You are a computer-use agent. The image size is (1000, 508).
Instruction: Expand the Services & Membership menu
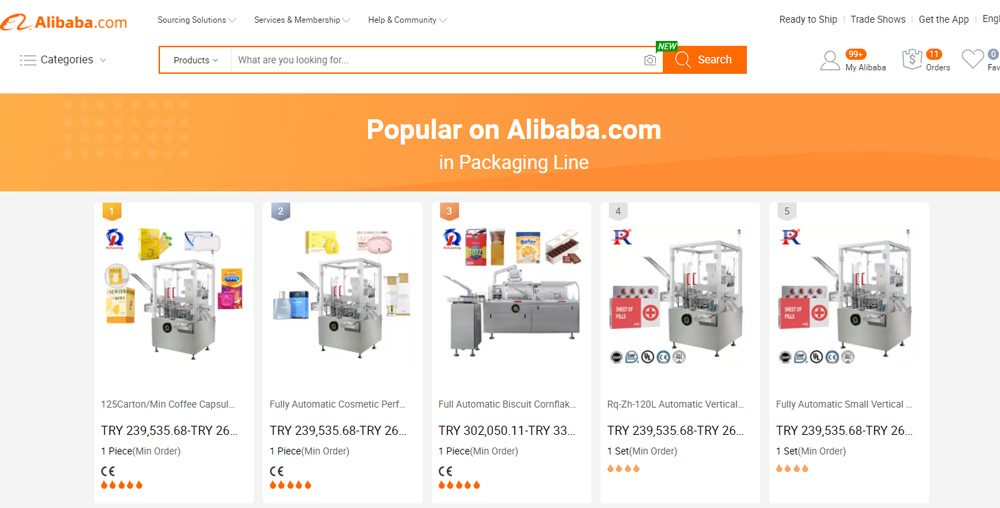(302, 20)
